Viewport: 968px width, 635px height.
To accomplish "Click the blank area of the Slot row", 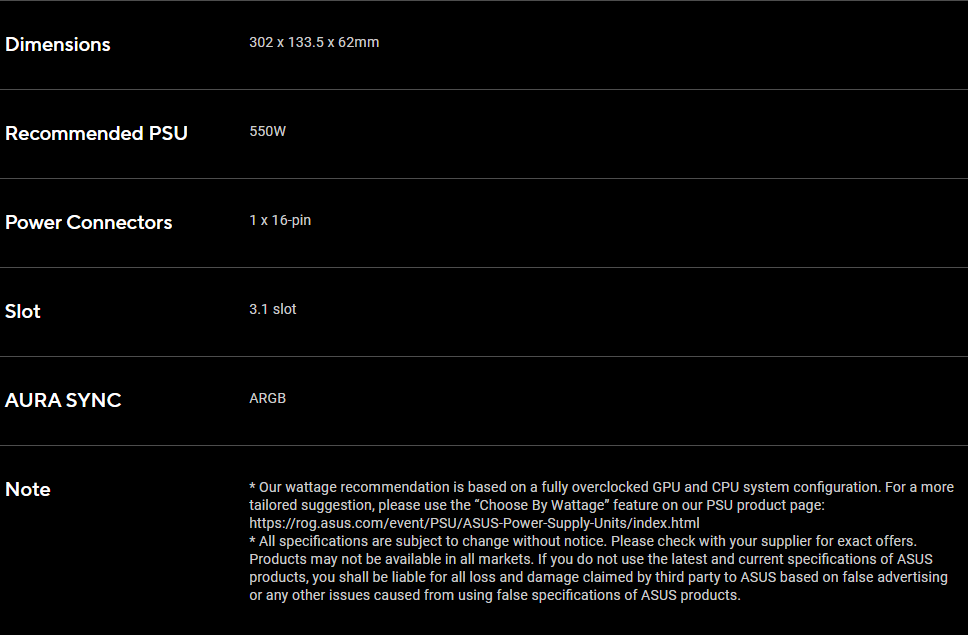I will [630, 312].
